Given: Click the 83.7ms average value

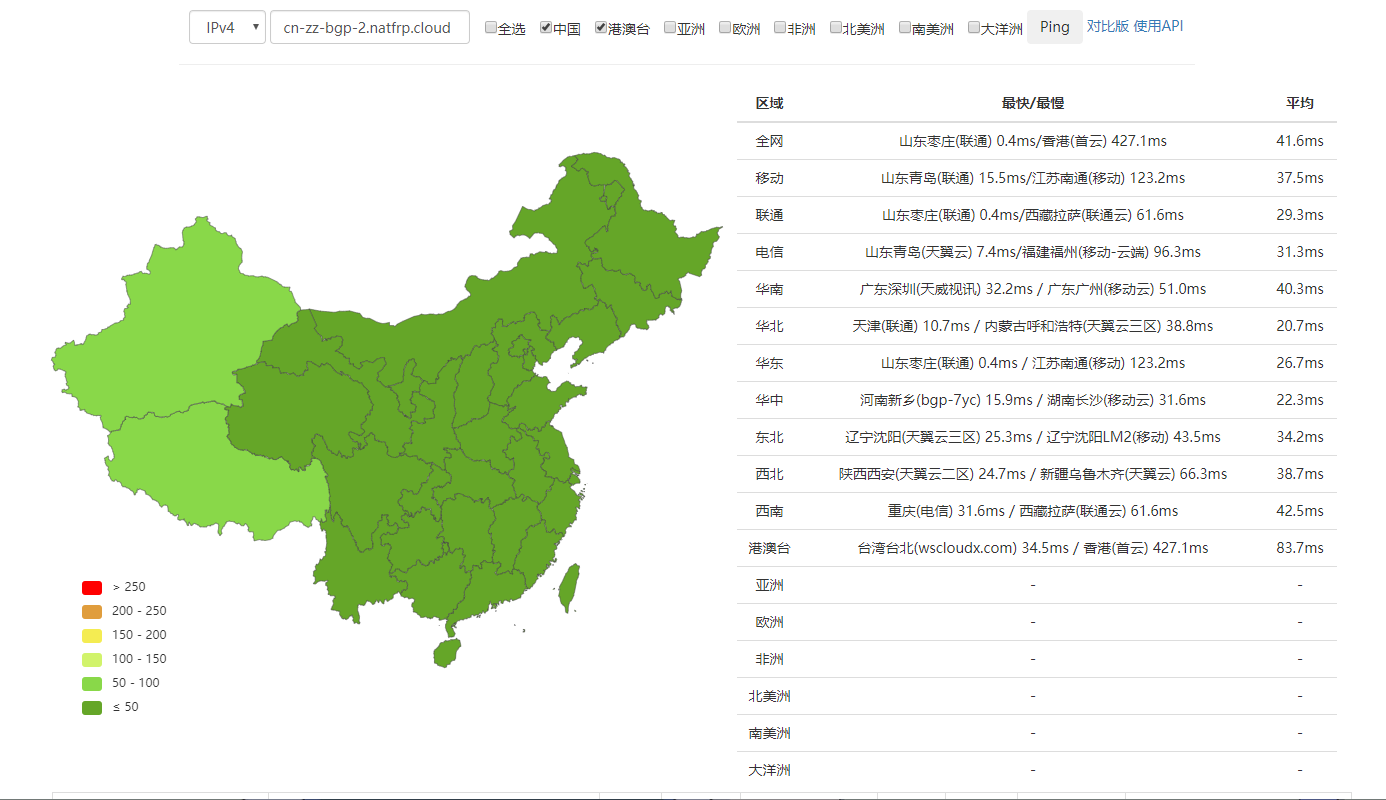Looking at the screenshot, I should pos(1300,548).
